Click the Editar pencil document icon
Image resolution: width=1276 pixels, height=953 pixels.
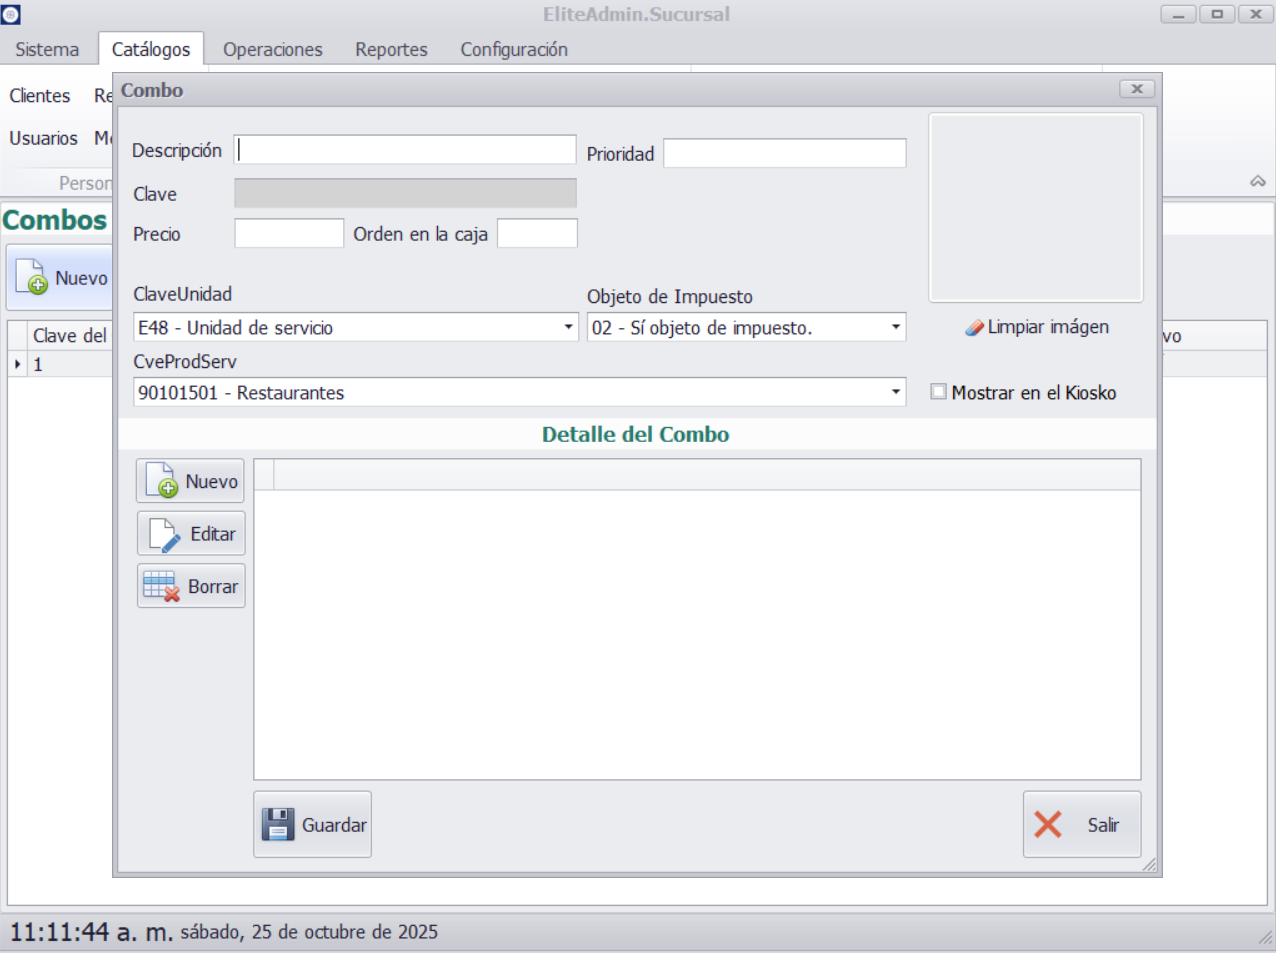pos(164,534)
